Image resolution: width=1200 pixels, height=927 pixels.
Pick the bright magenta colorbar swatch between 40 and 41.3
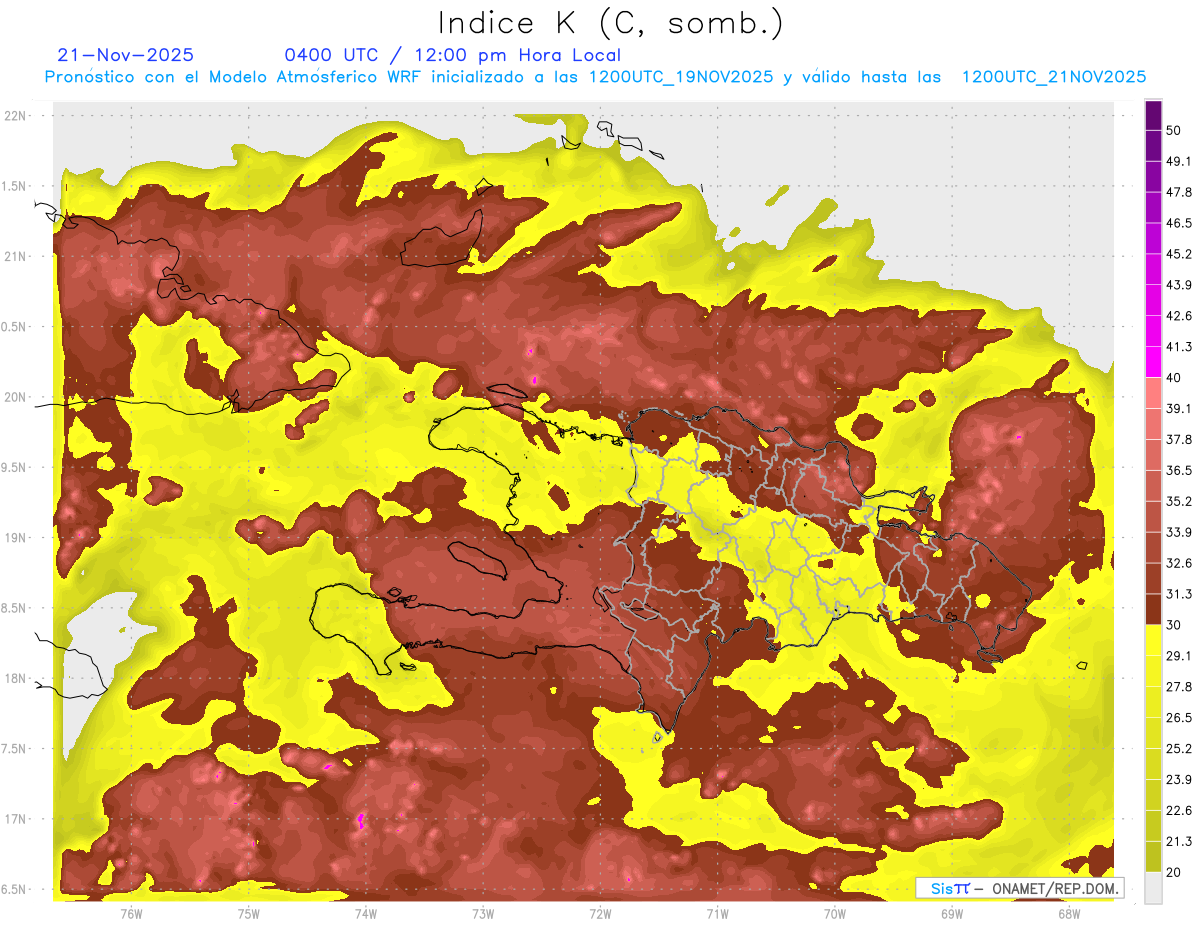[x=1154, y=362]
